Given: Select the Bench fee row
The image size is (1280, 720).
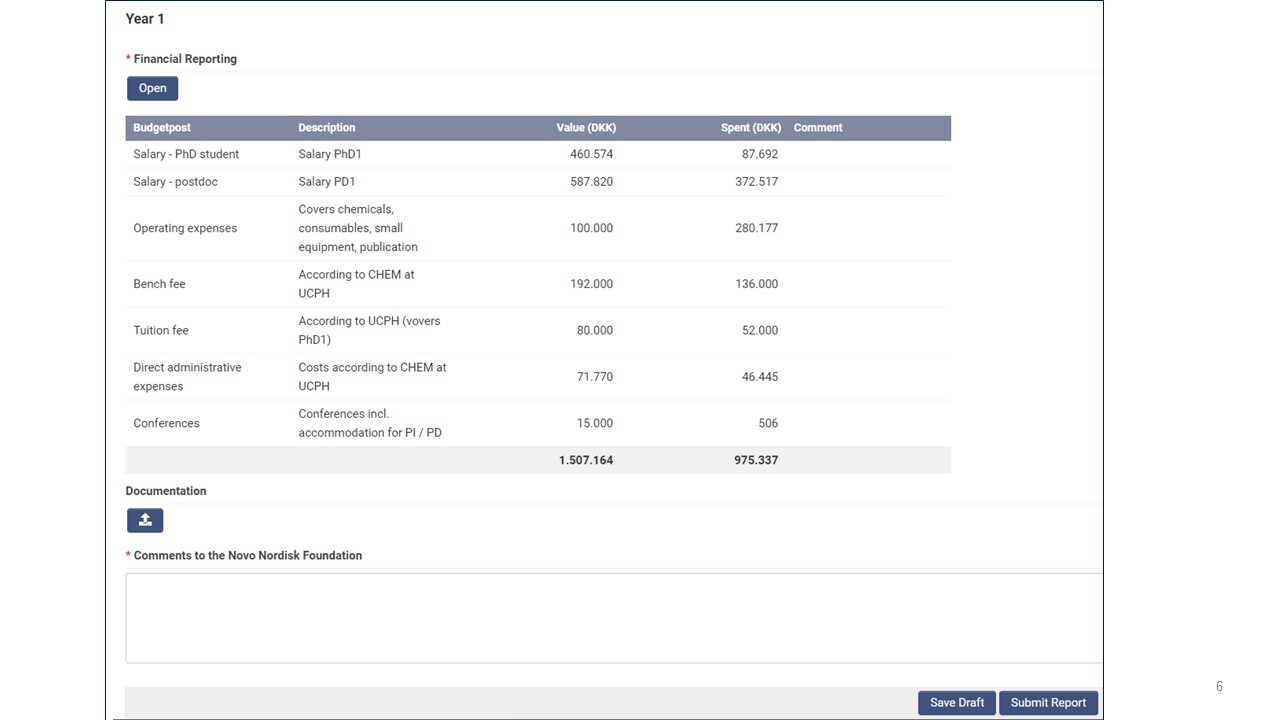Looking at the screenshot, I should click(538, 284).
